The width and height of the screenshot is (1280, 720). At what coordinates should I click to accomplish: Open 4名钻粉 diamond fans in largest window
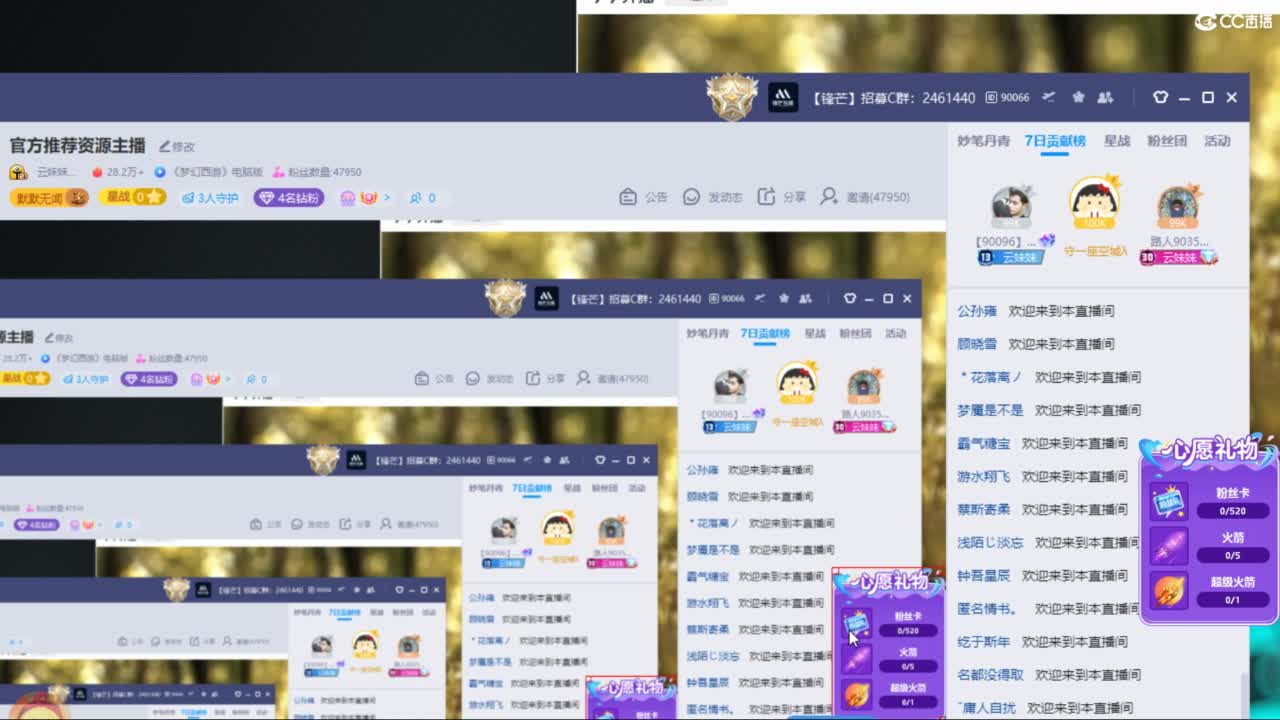click(x=289, y=198)
